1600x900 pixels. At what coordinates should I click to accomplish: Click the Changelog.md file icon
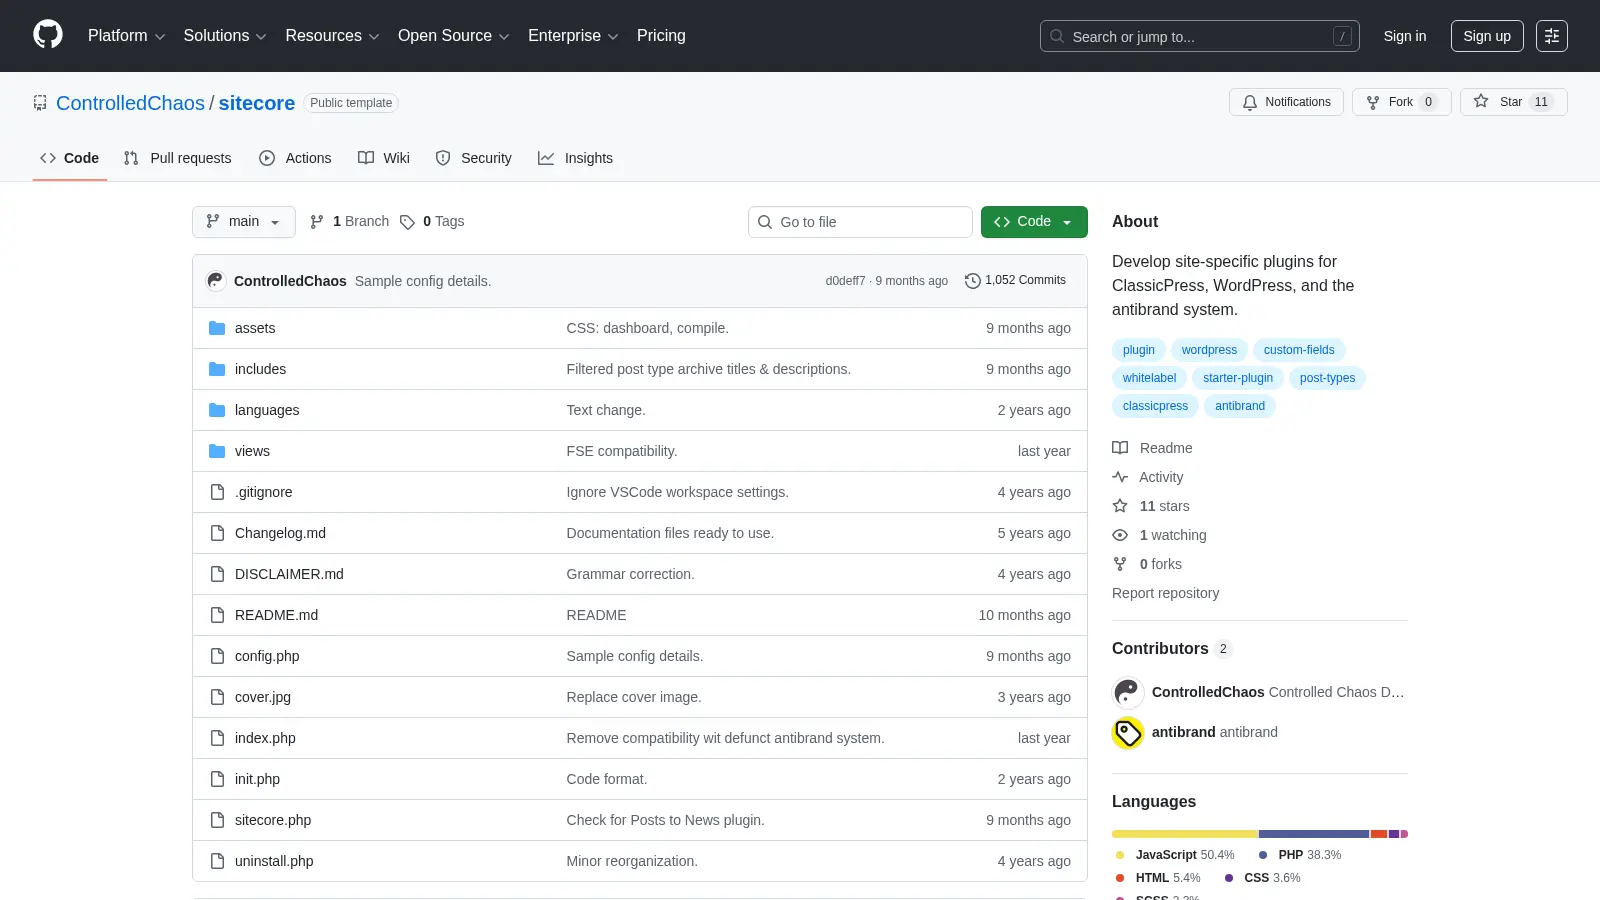point(217,533)
